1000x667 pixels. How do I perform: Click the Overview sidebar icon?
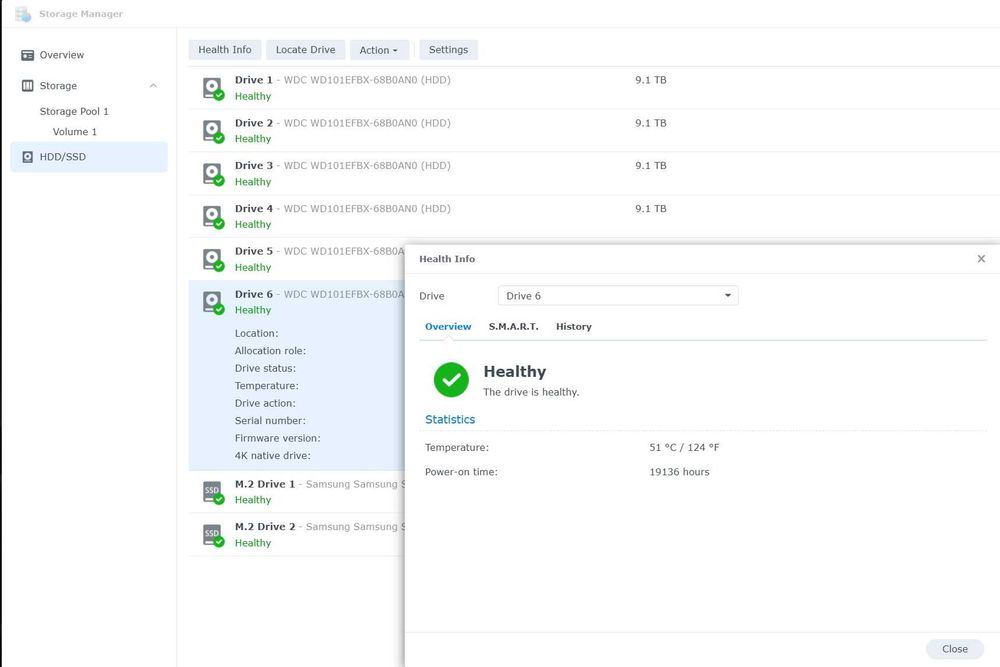(x=27, y=55)
